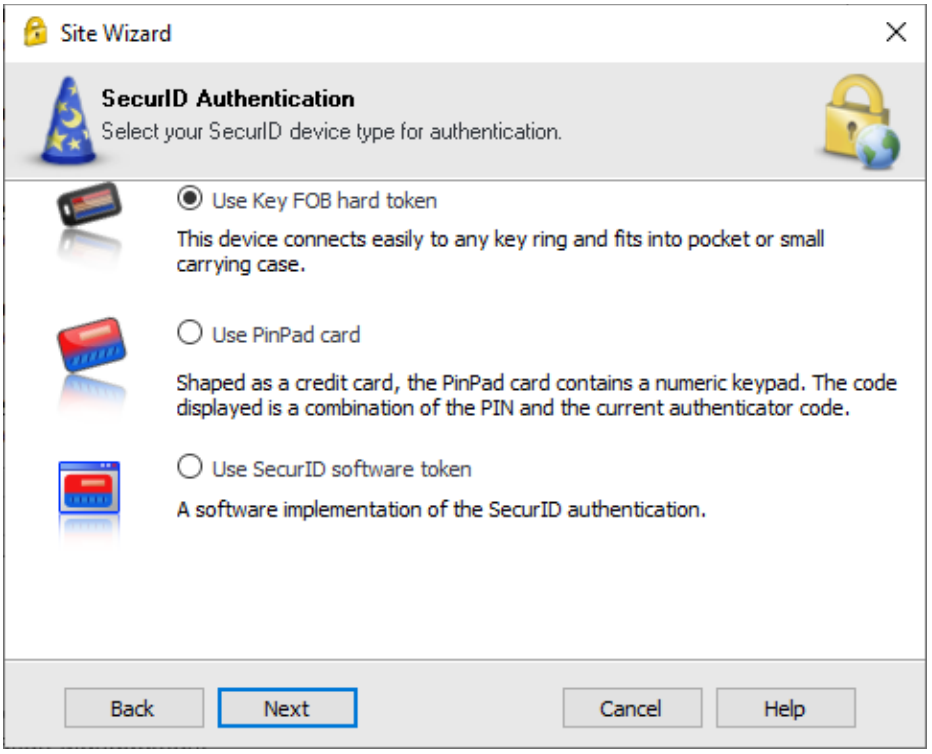Click the software token description text
932x754 pixels.
tap(441, 510)
